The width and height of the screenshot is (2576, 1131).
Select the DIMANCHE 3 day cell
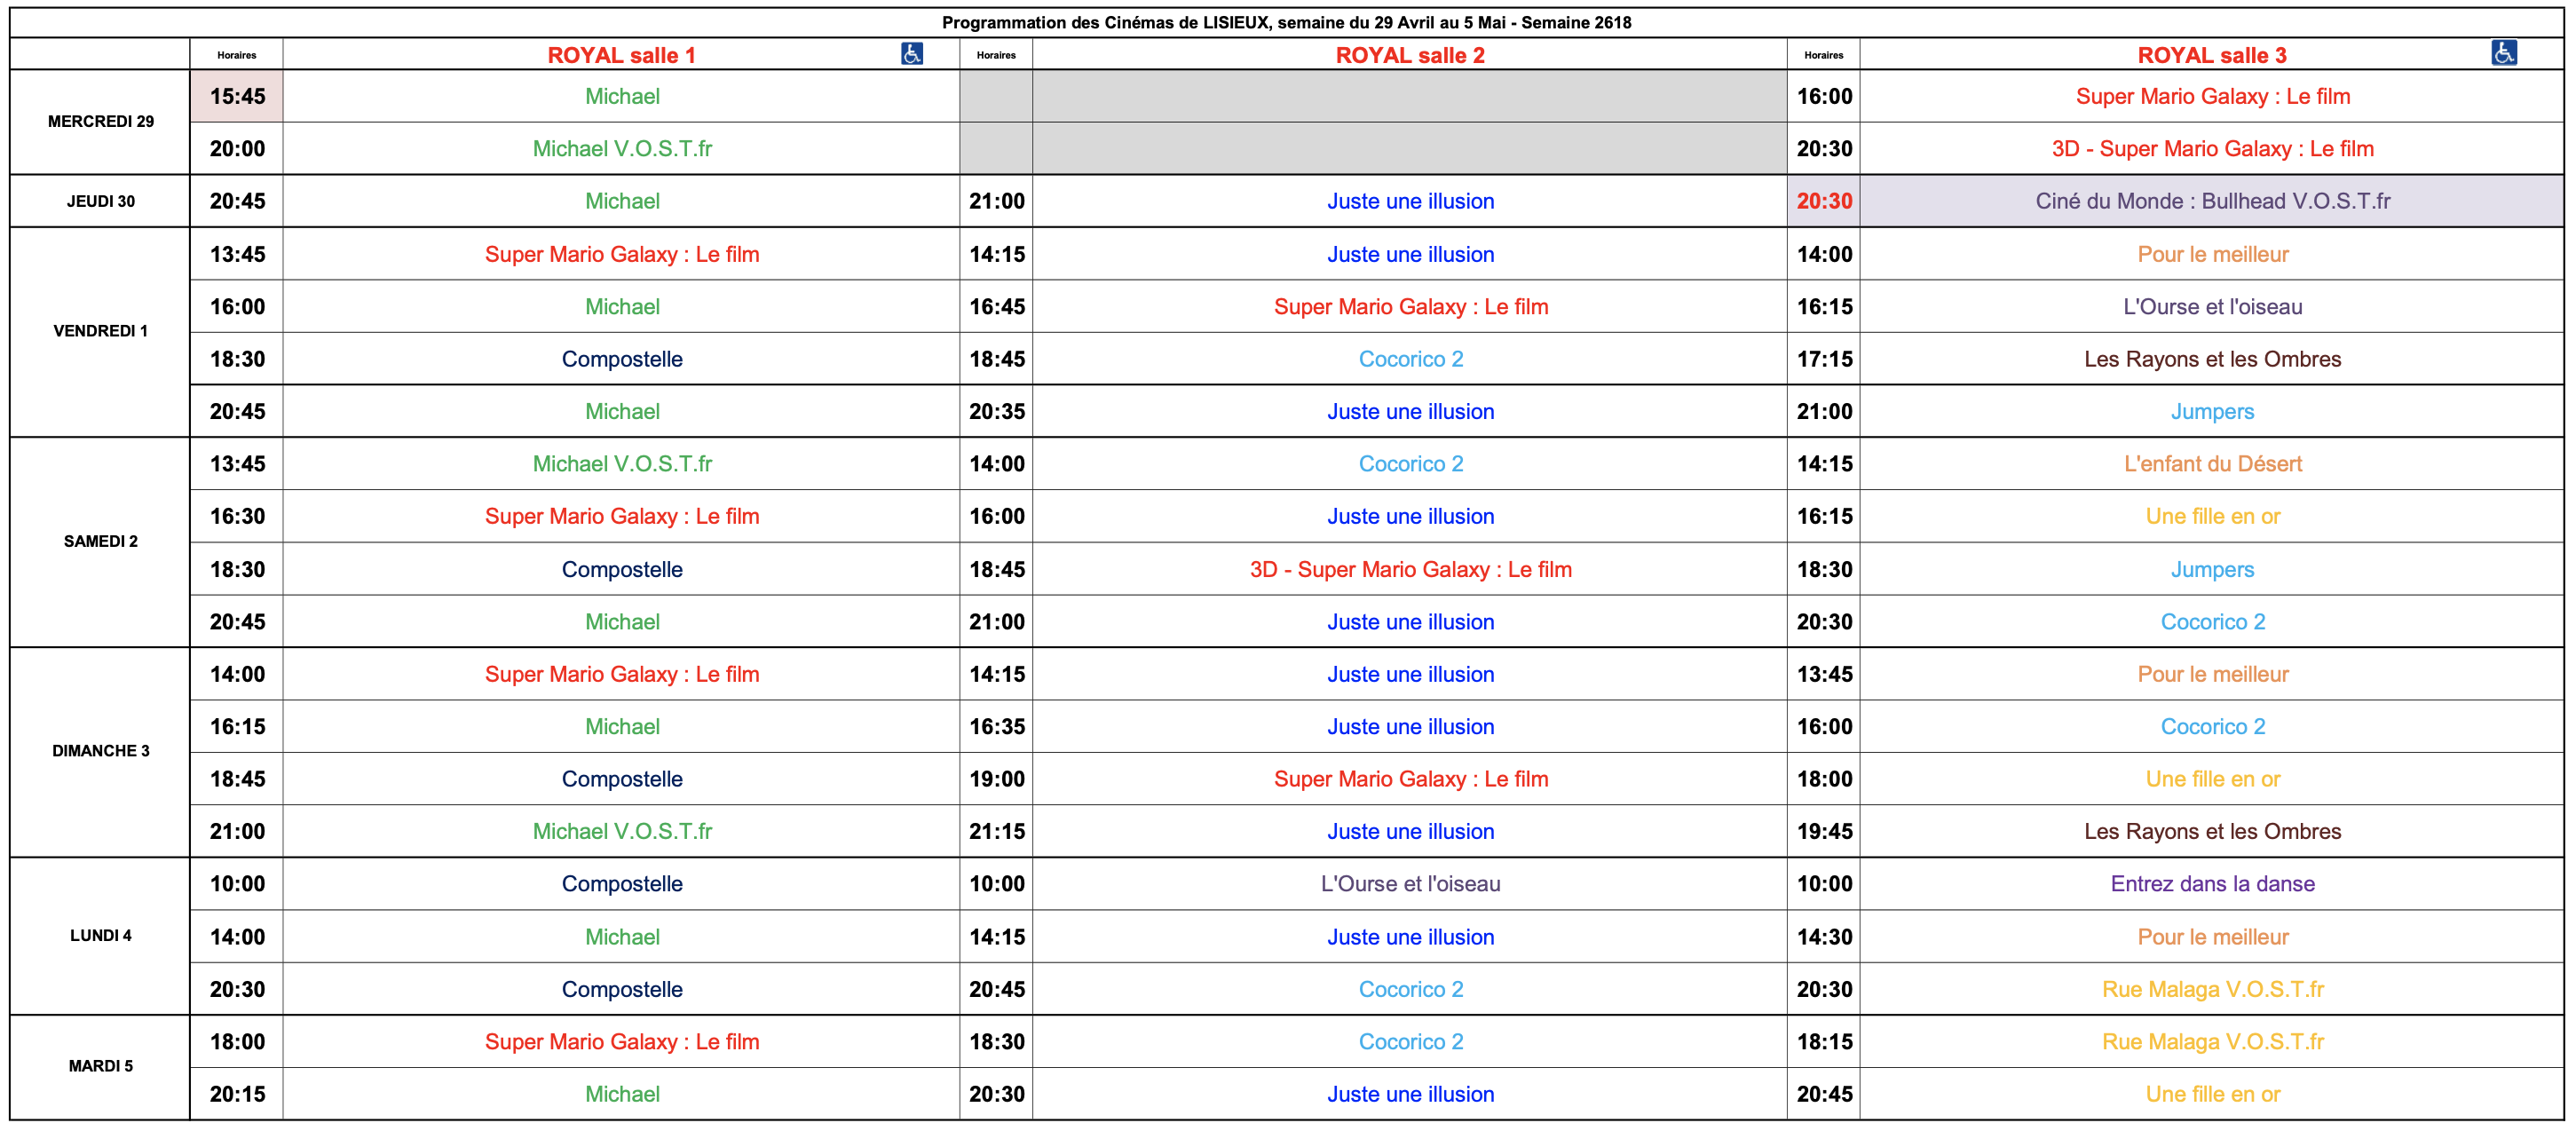click(100, 752)
